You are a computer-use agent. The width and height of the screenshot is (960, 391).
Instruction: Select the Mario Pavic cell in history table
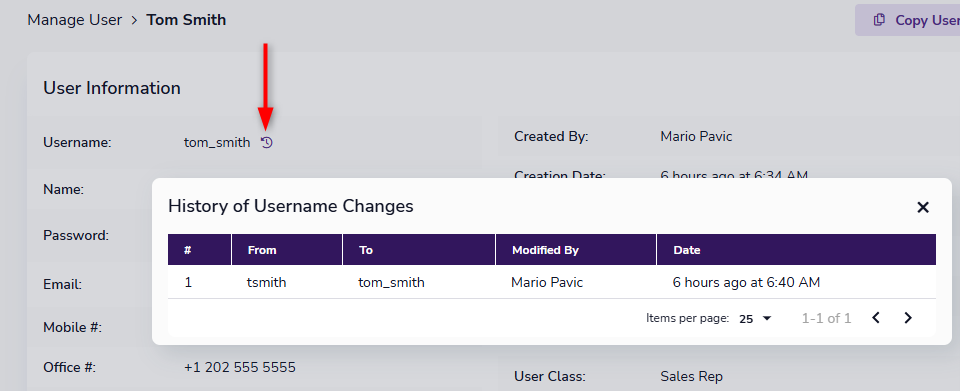(x=547, y=283)
